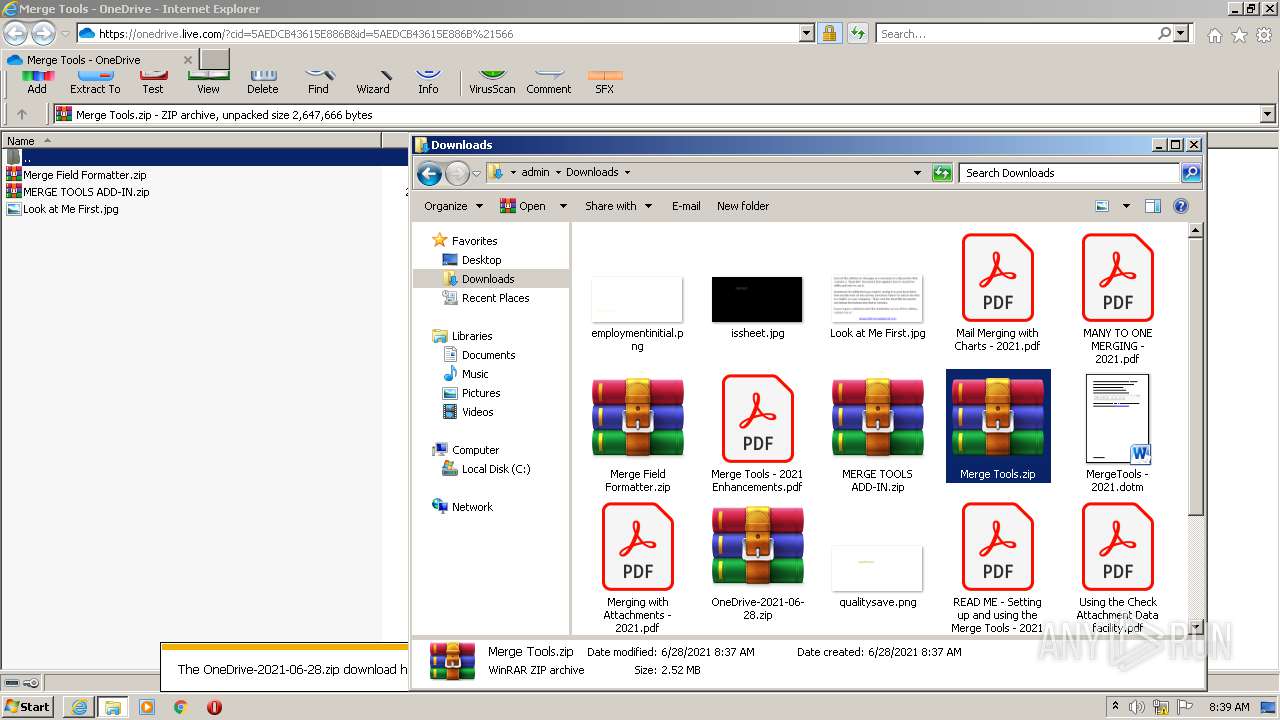The width and height of the screenshot is (1280, 720).
Task: Open IE Favorites star
Action: tap(1239, 35)
